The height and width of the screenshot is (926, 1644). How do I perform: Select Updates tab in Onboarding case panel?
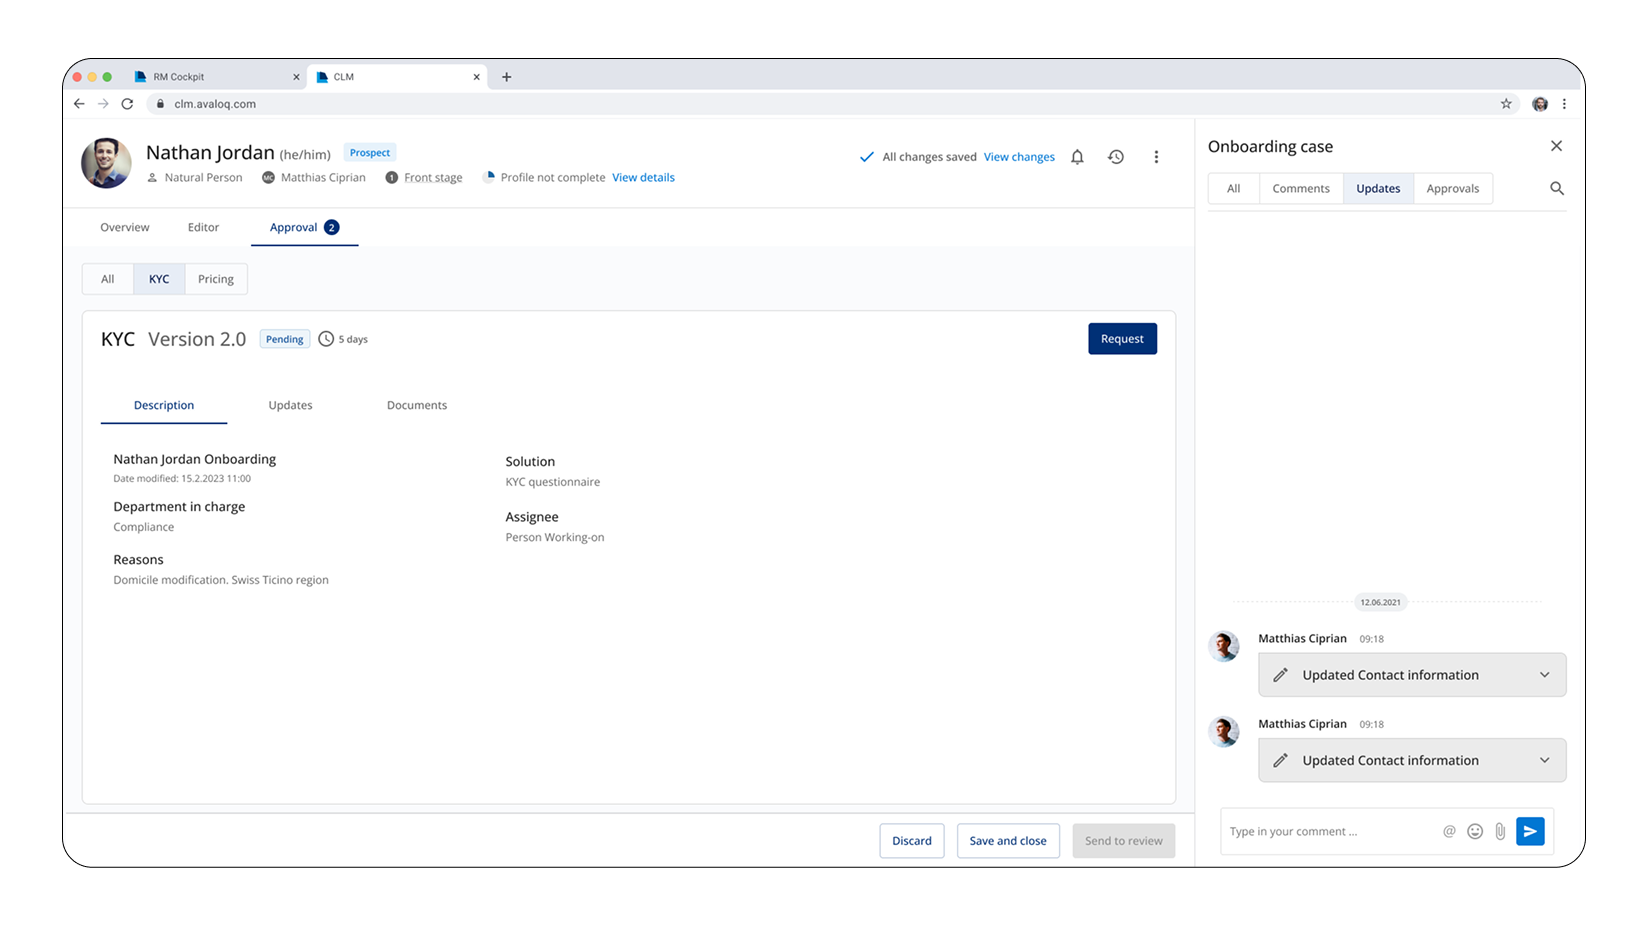[1378, 188]
